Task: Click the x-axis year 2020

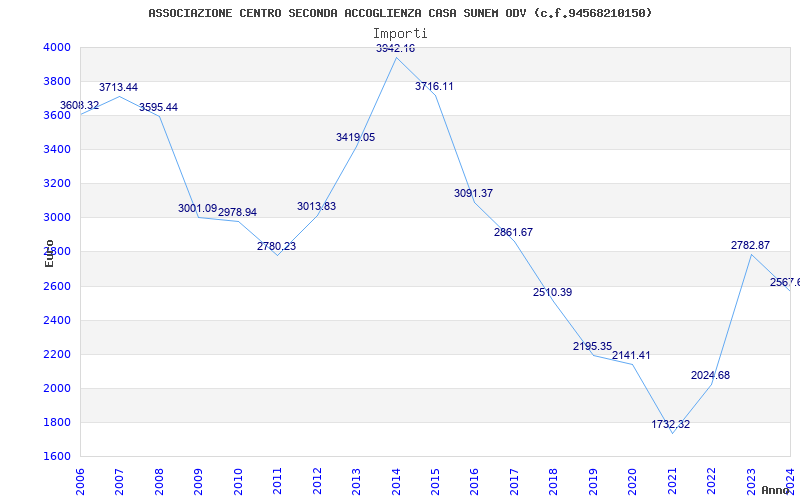Action: coord(633,482)
